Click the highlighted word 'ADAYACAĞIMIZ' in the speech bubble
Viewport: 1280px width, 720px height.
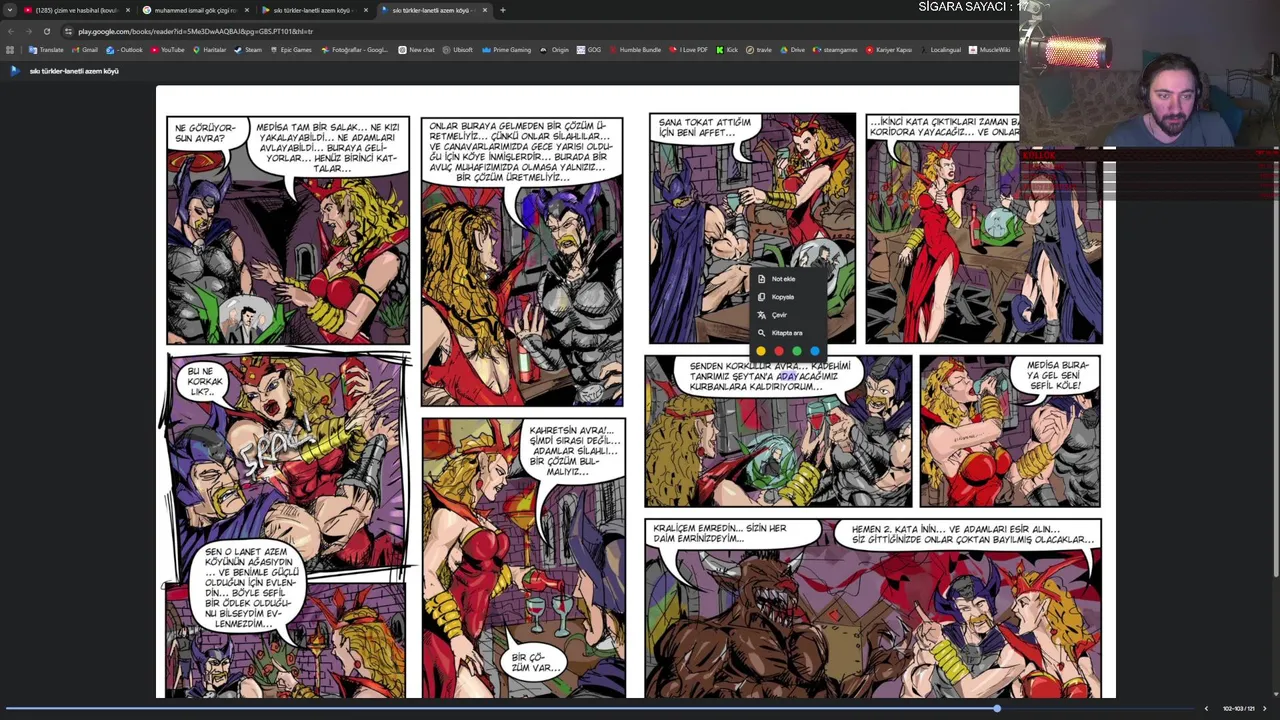[808, 376]
